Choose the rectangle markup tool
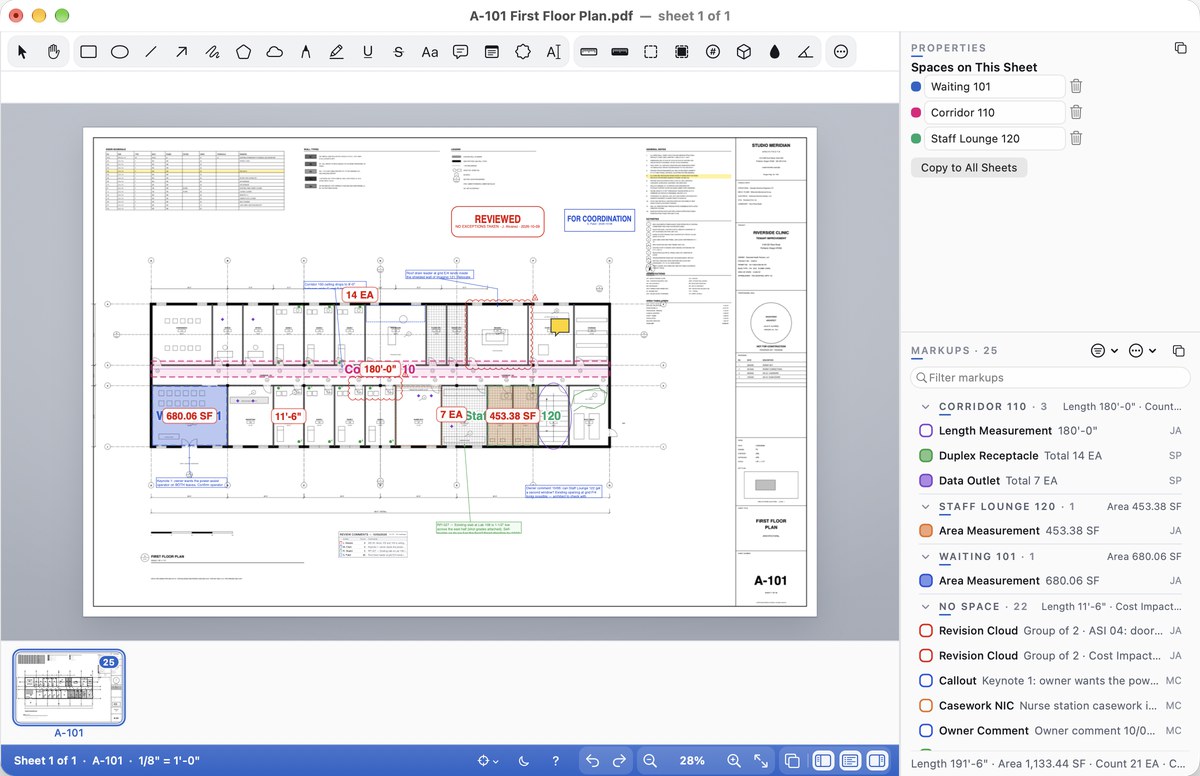 [88, 52]
